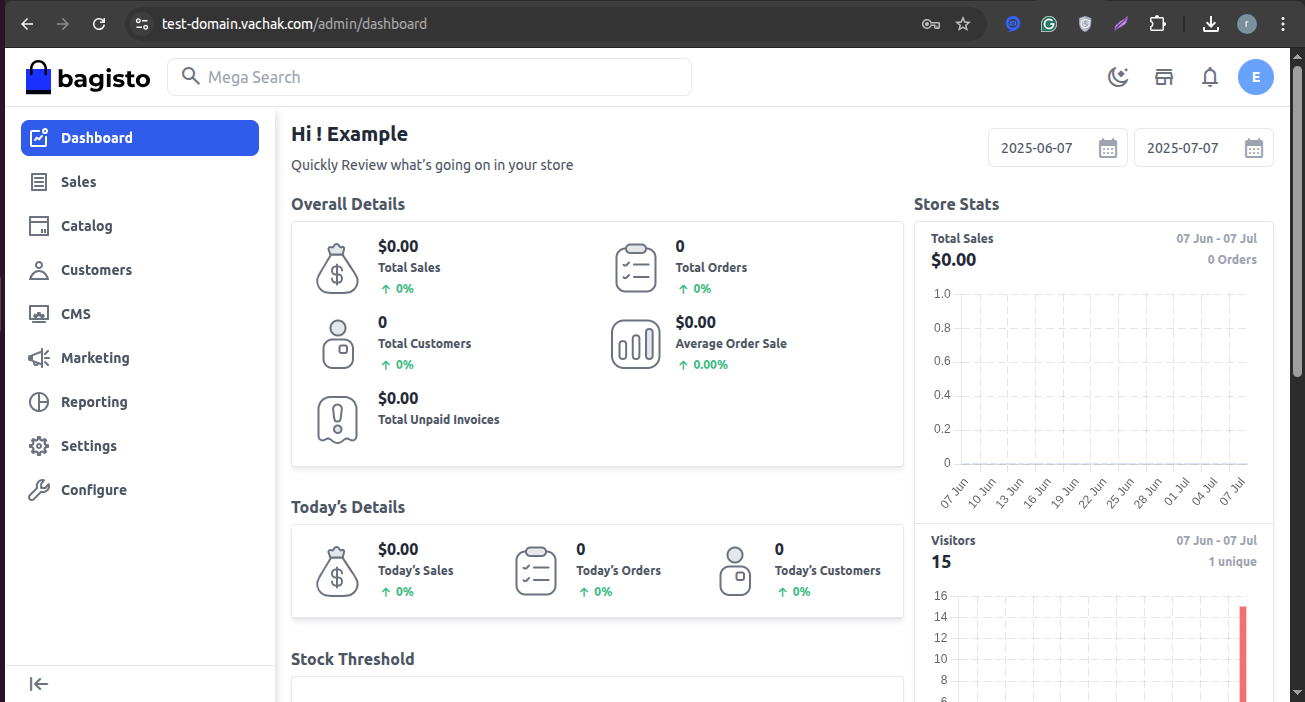Click the "Store Stats" heading
This screenshot has height=702, width=1305.
coord(956,204)
